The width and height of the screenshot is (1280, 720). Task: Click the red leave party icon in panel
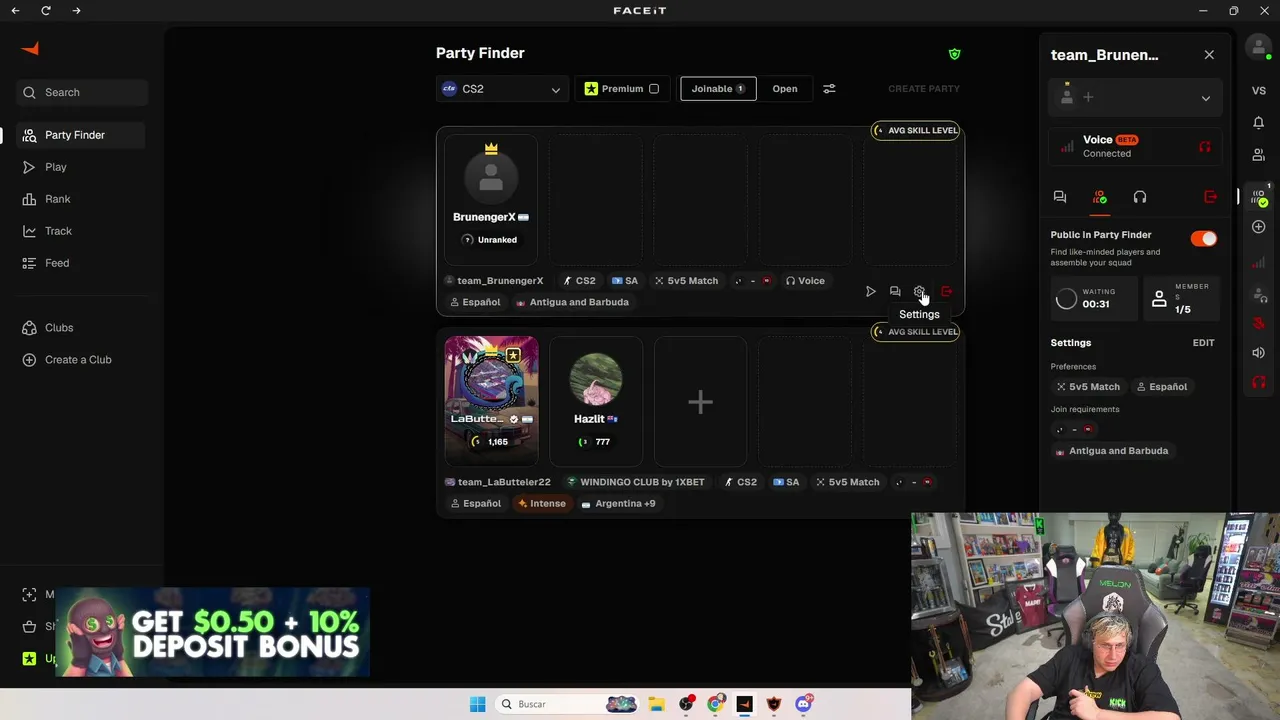click(1210, 197)
